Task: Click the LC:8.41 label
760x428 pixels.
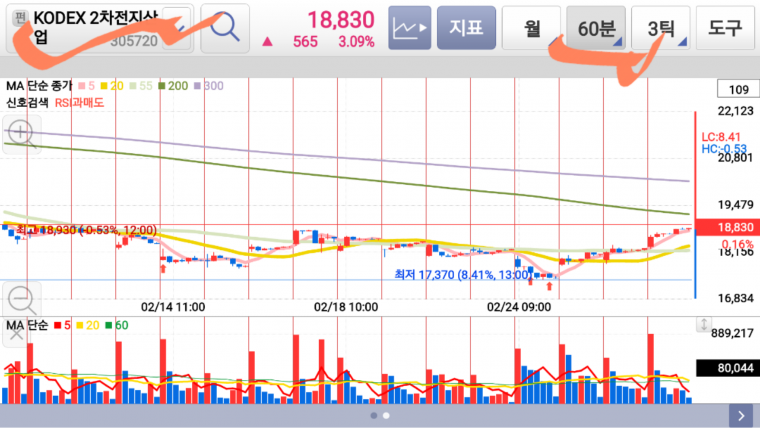Action: [721, 137]
